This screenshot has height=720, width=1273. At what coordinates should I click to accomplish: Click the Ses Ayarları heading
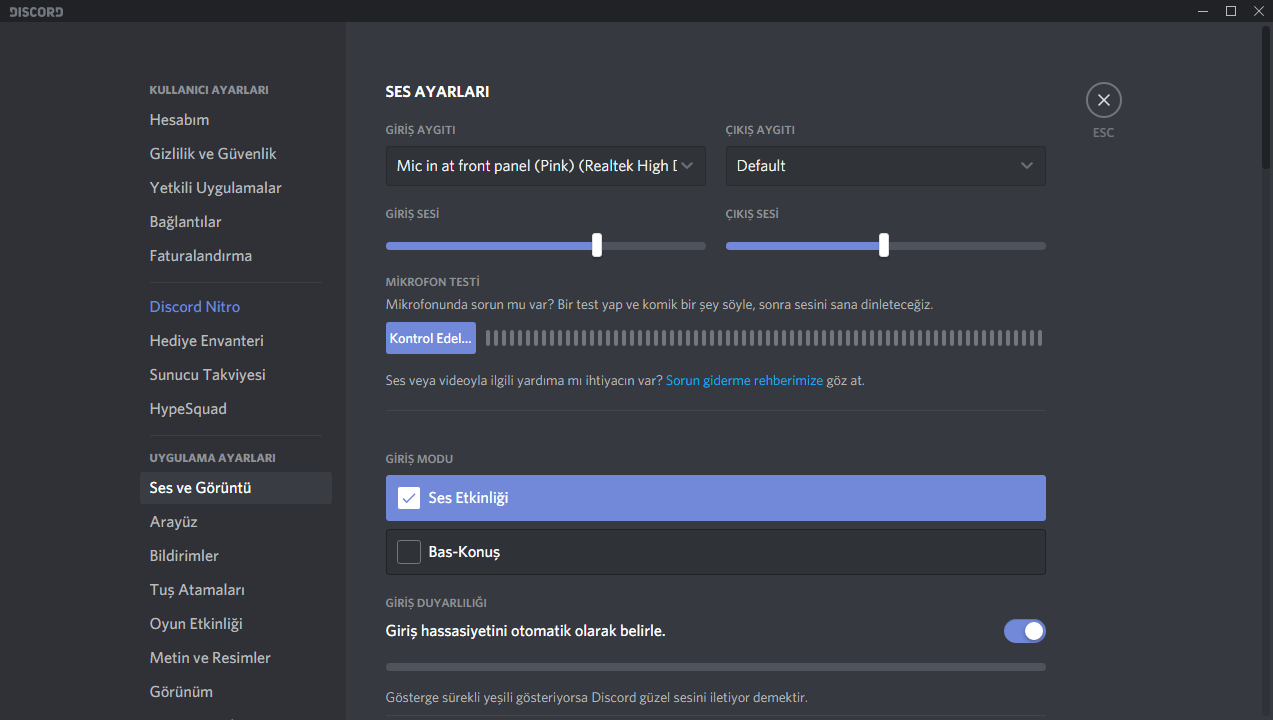[x=437, y=92]
